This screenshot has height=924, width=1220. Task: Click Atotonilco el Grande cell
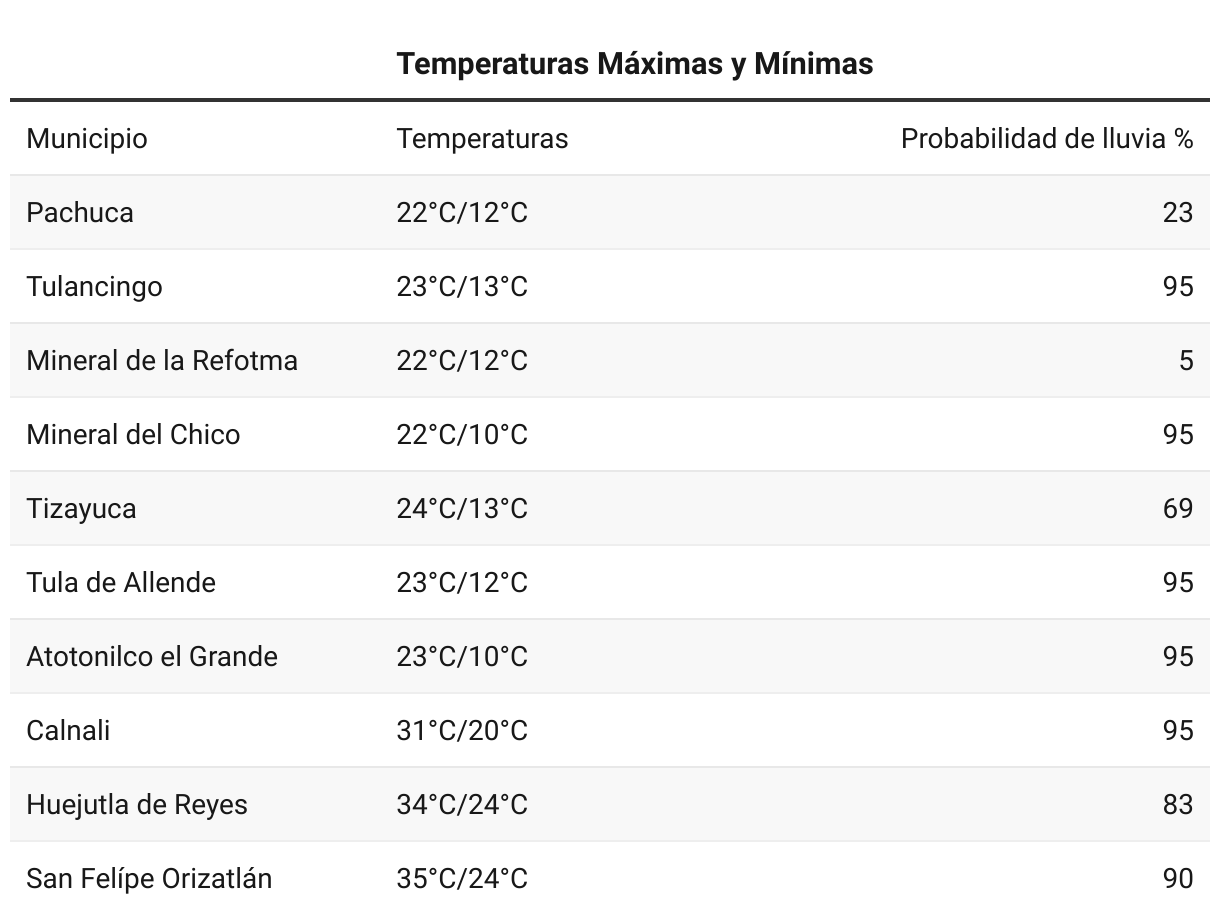tap(152, 657)
